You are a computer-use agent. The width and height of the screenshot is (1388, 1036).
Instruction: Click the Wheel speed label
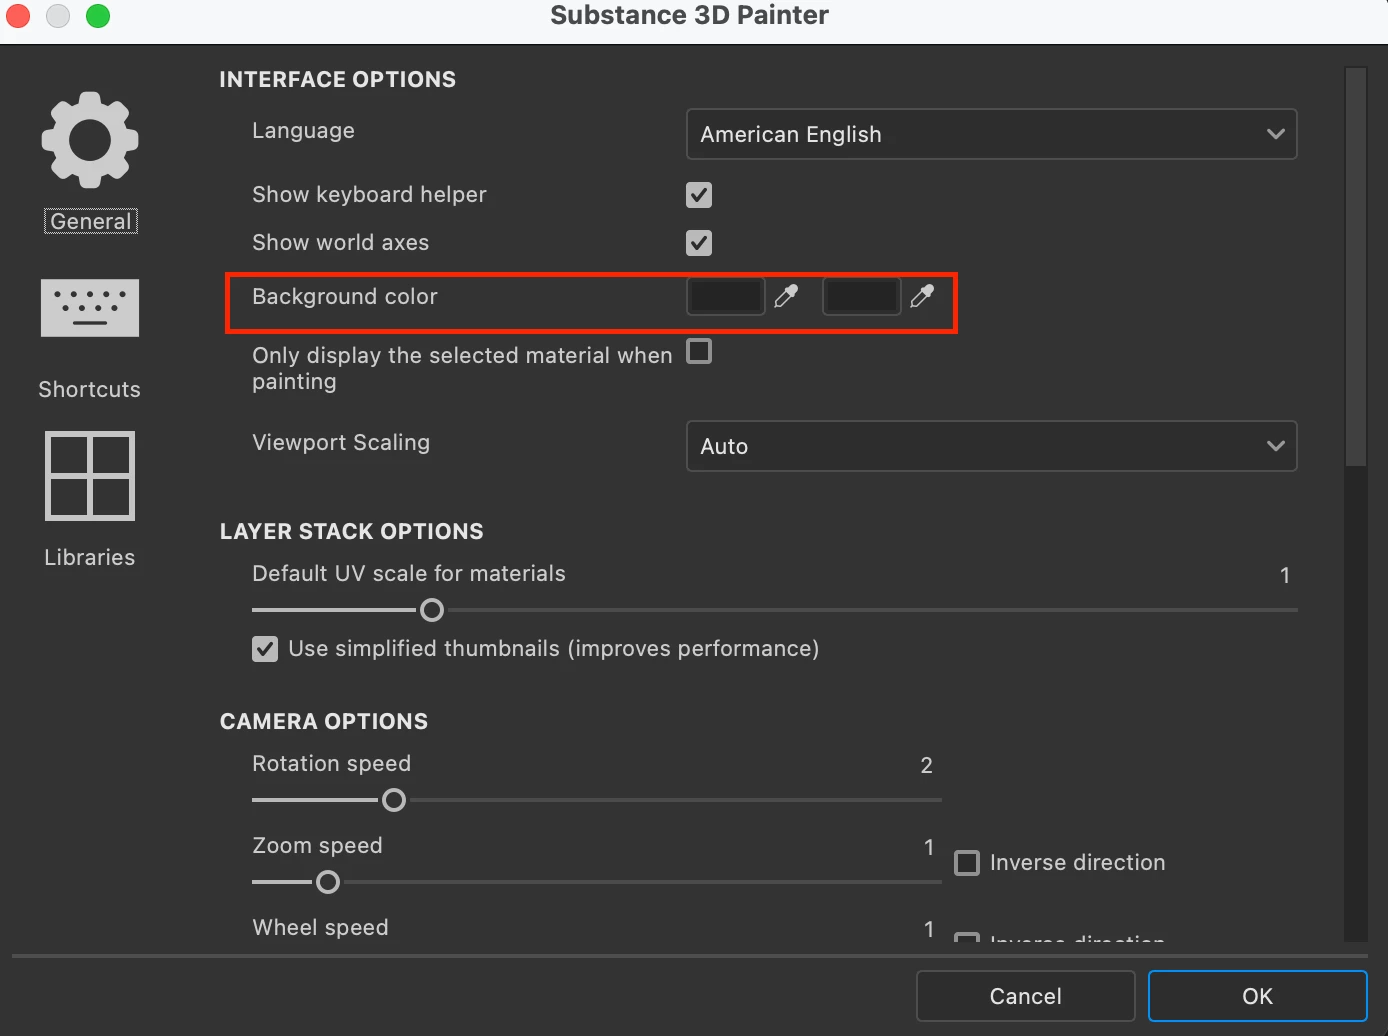tap(321, 927)
